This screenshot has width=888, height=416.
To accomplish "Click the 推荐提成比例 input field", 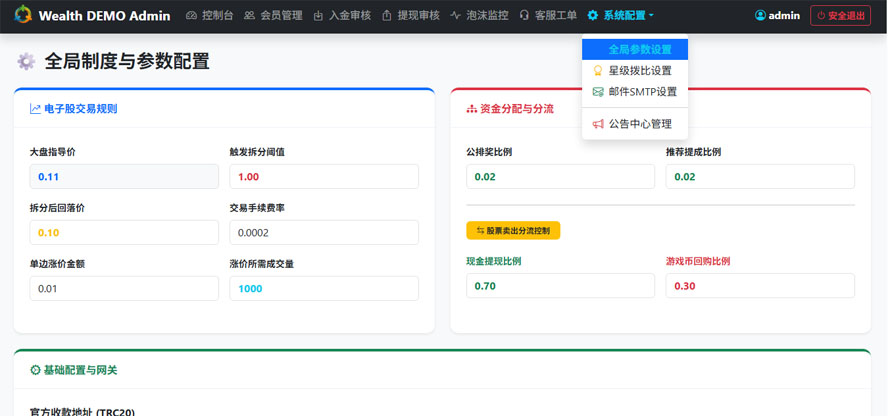I will point(760,177).
